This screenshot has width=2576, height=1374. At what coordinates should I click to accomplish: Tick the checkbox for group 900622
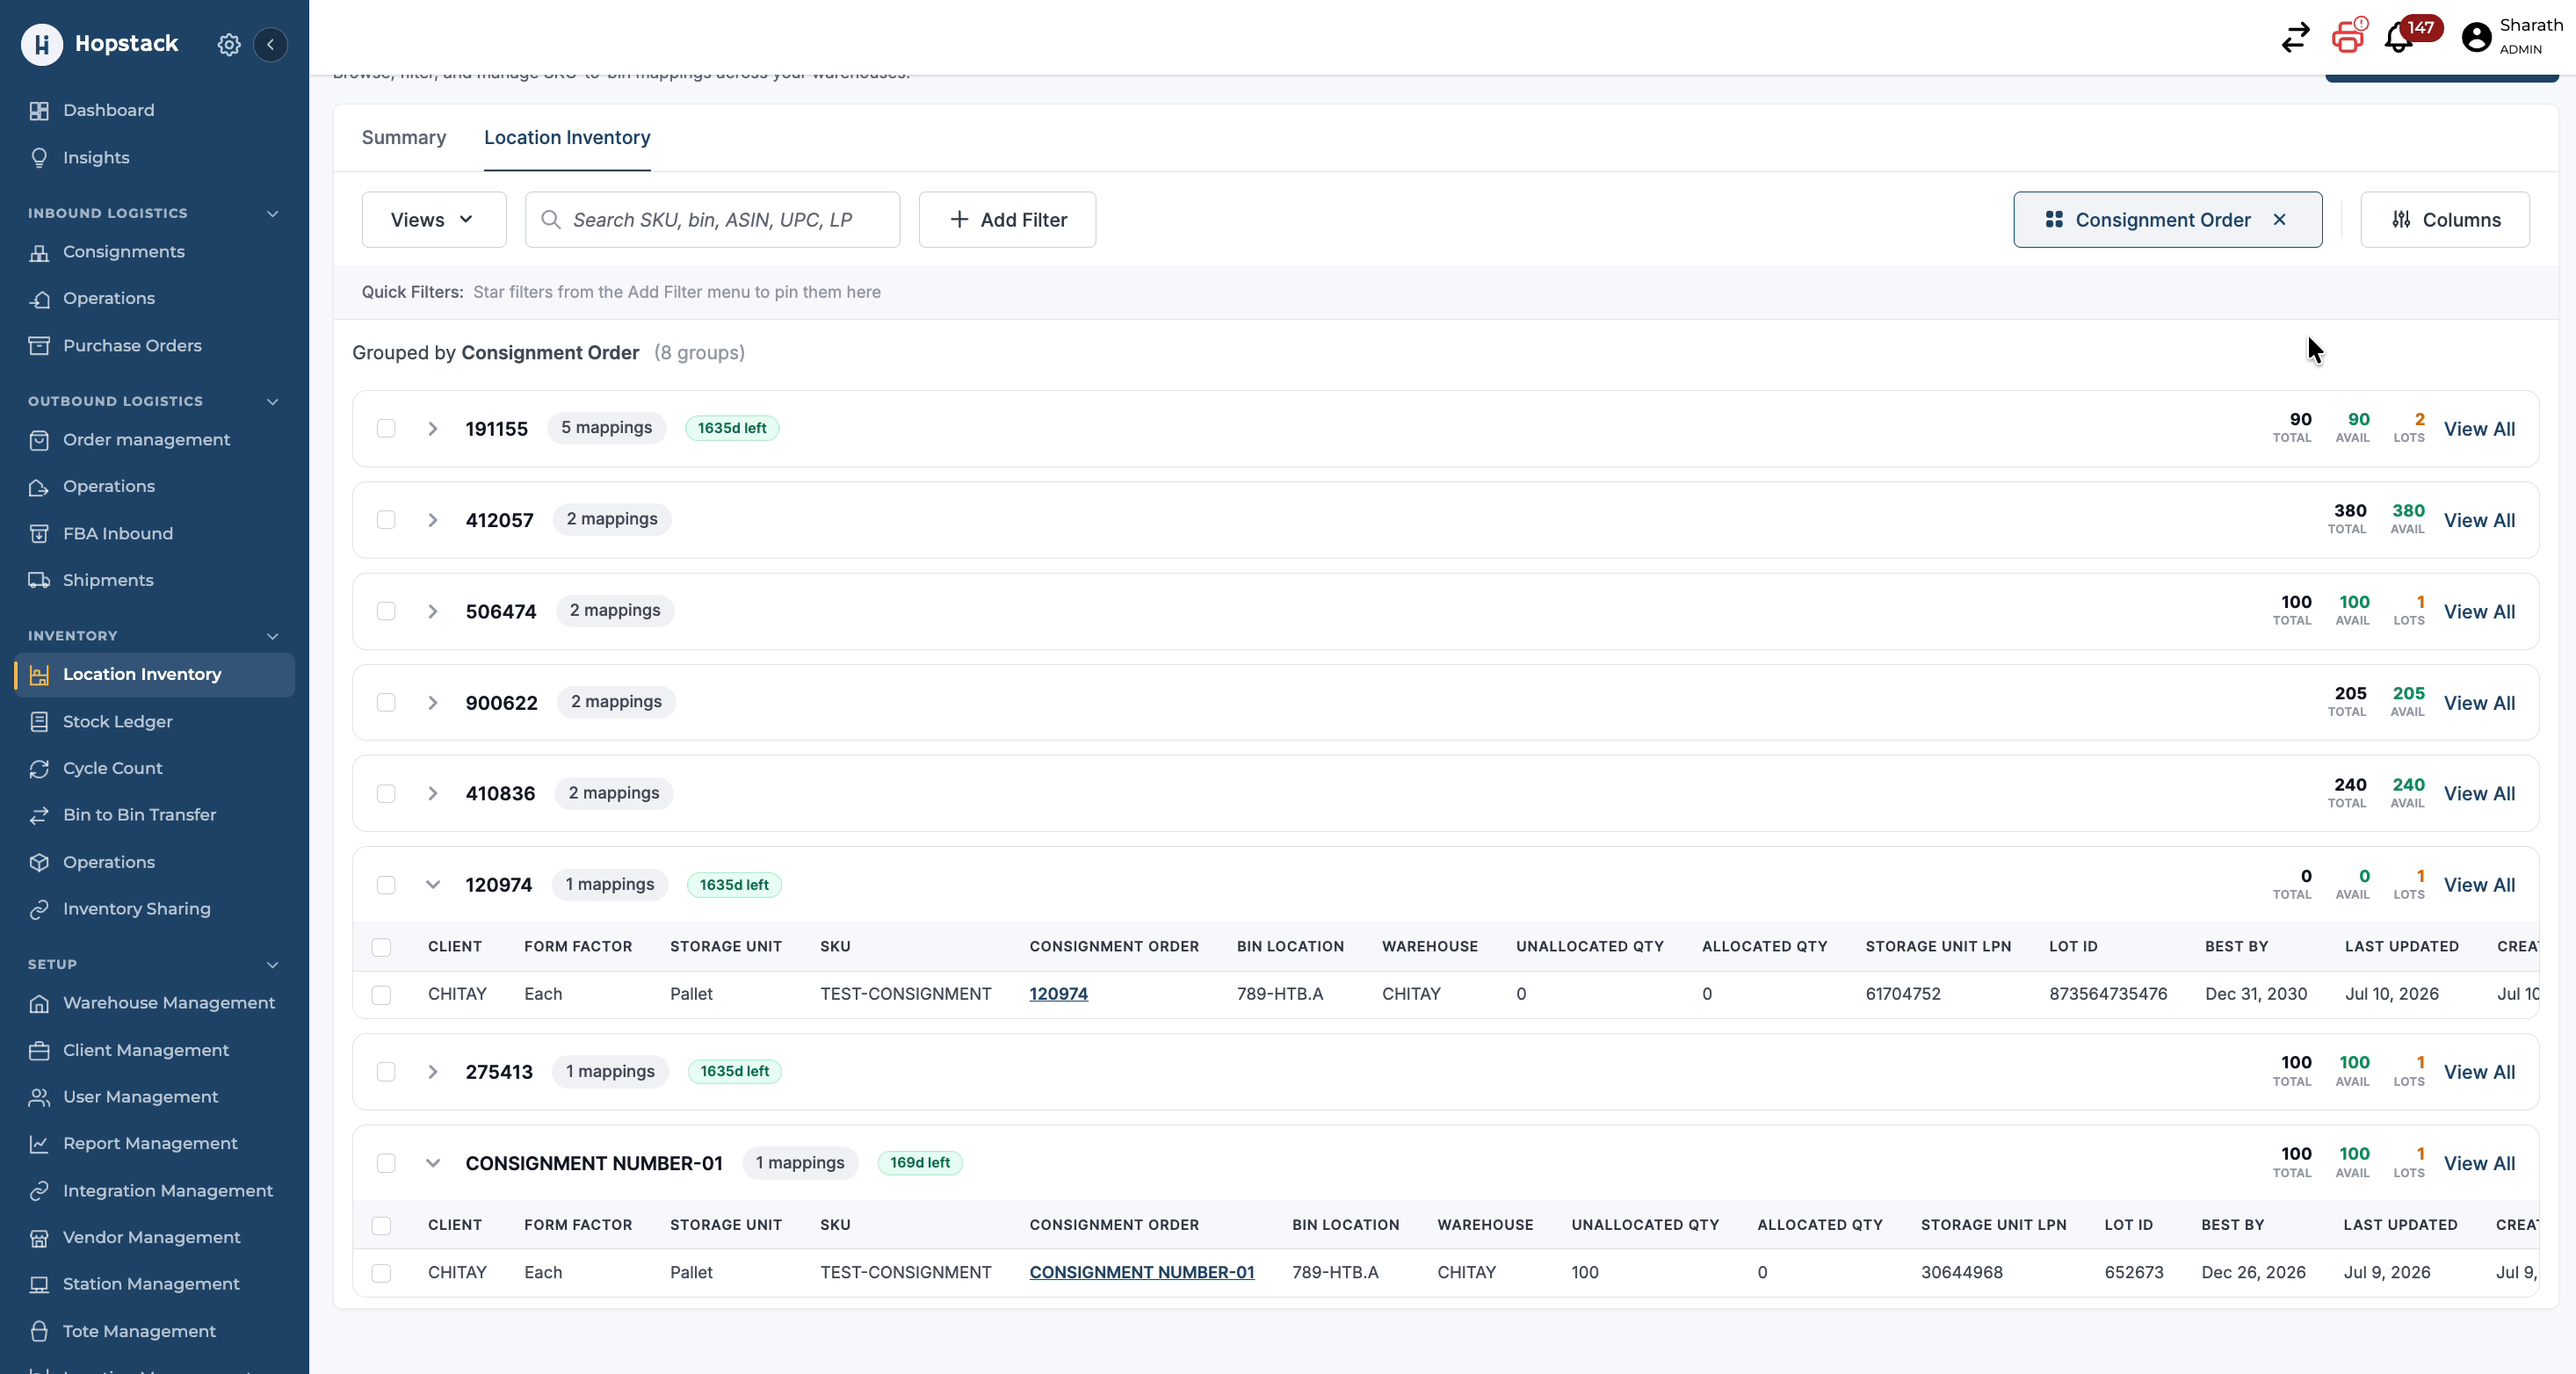386,702
